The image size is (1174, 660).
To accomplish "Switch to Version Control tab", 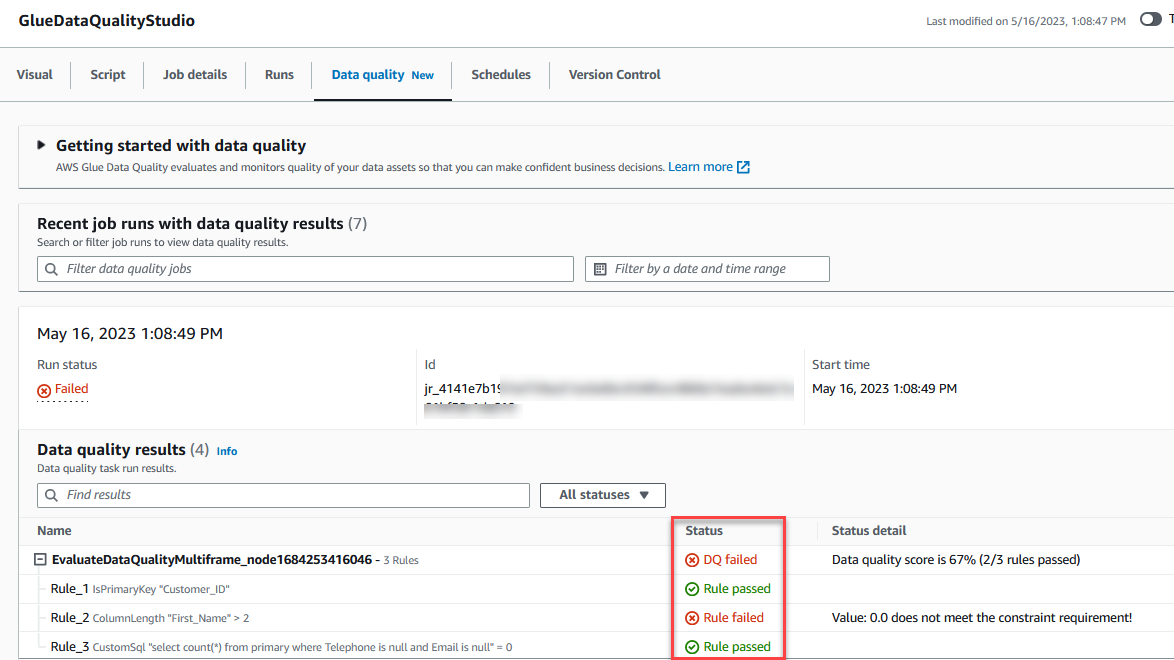I will click(614, 75).
